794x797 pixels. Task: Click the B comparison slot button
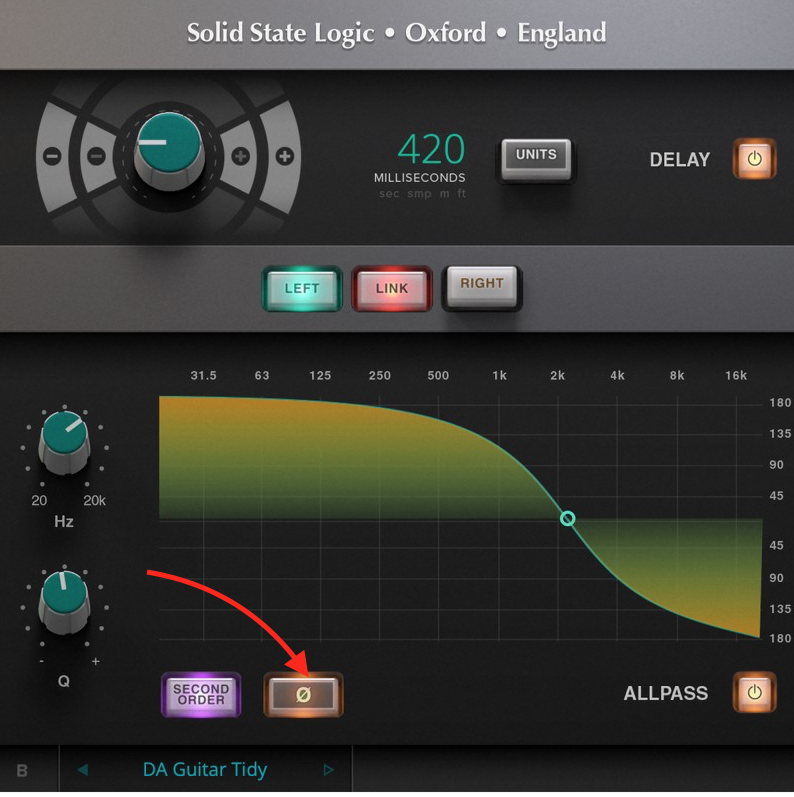click(x=22, y=771)
